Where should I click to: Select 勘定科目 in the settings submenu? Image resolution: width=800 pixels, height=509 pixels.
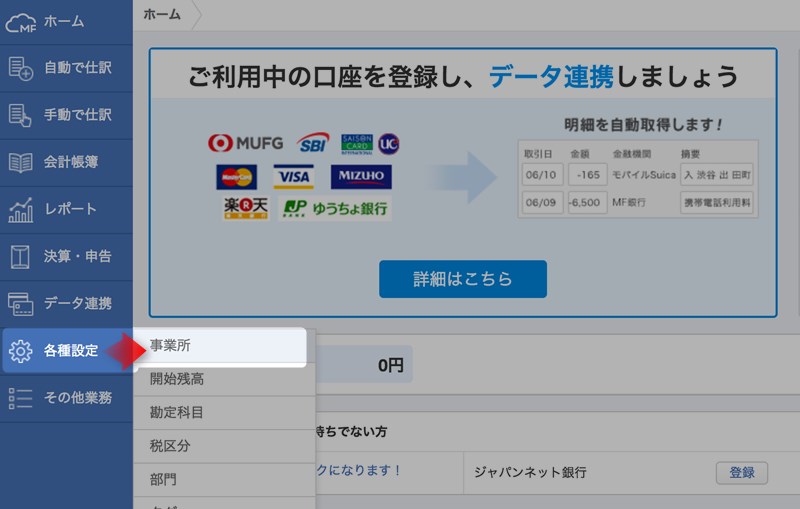[x=224, y=413]
